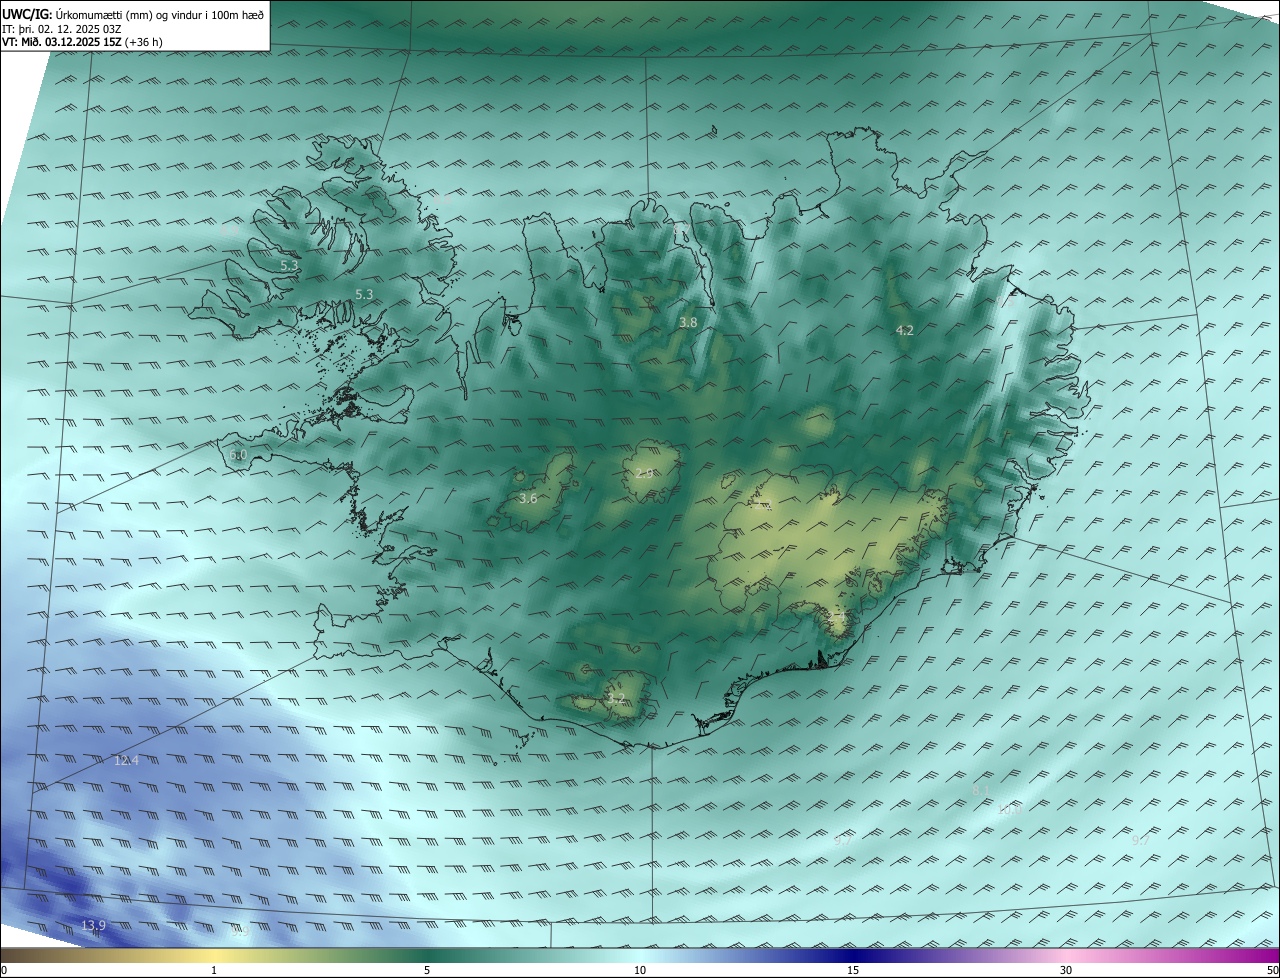Select the 3.6 value on the glacier
The height and width of the screenshot is (978, 1280).
coord(528,498)
